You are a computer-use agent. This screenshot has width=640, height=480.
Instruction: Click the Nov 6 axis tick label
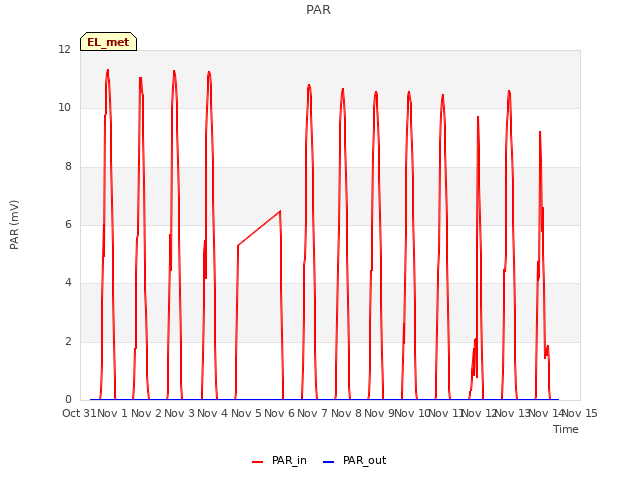(279, 413)
